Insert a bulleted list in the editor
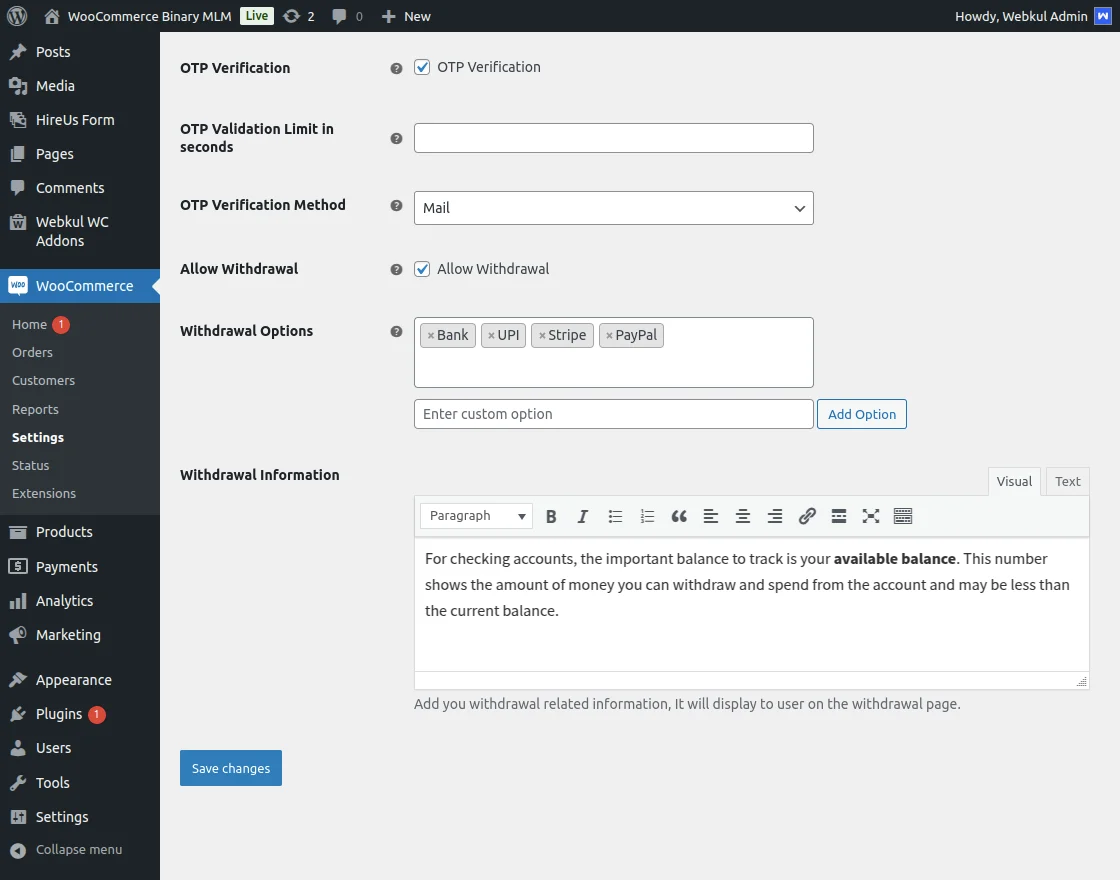Viewport: 1120px width, 880px height. tap(615, 515)
